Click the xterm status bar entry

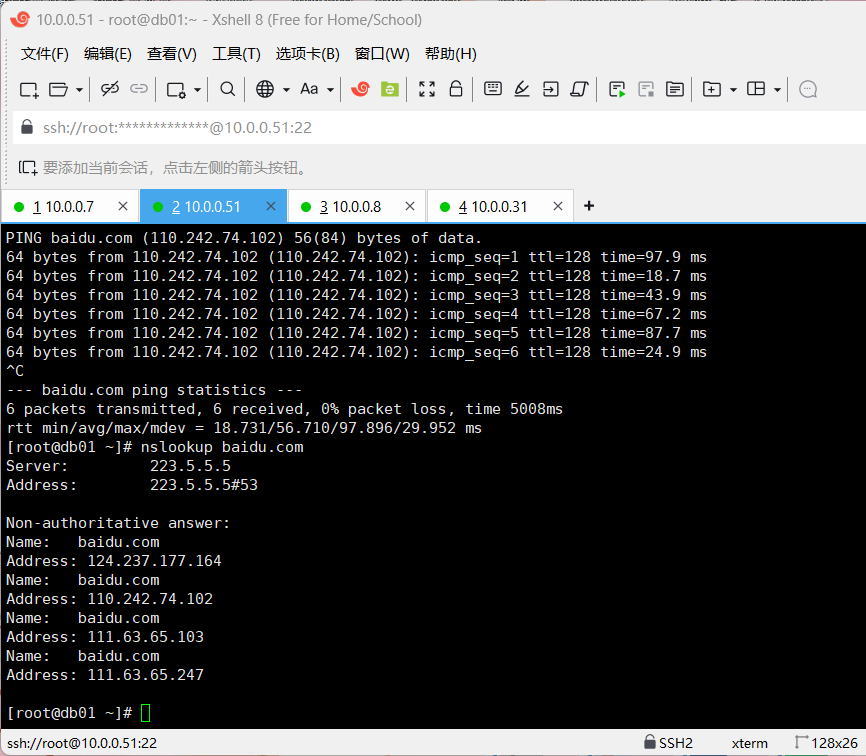click(x=749, y=744)
